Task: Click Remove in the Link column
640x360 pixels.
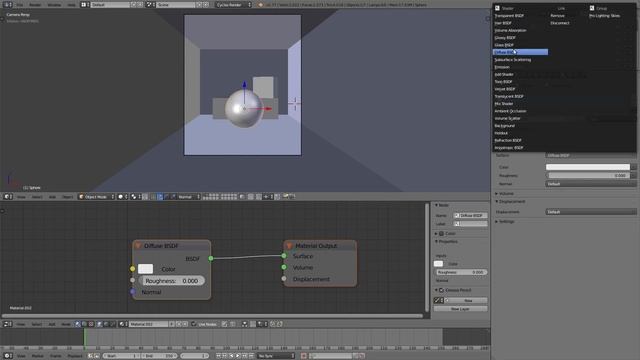Action: click(x=557, y=16)
